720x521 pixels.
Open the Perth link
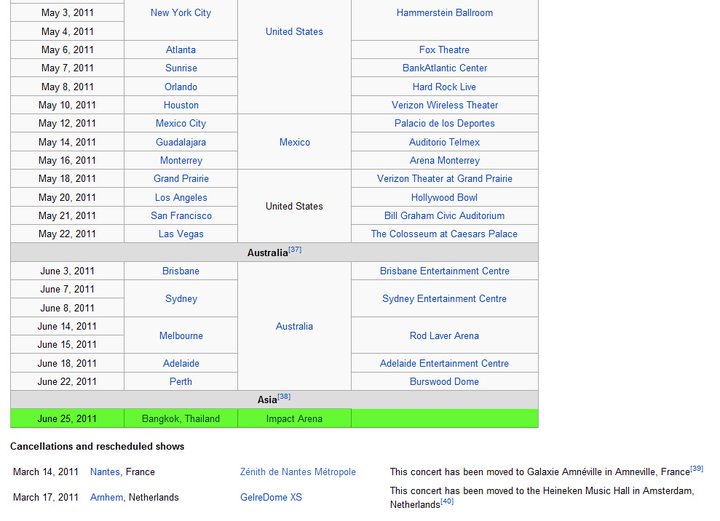tap(181, 382)
